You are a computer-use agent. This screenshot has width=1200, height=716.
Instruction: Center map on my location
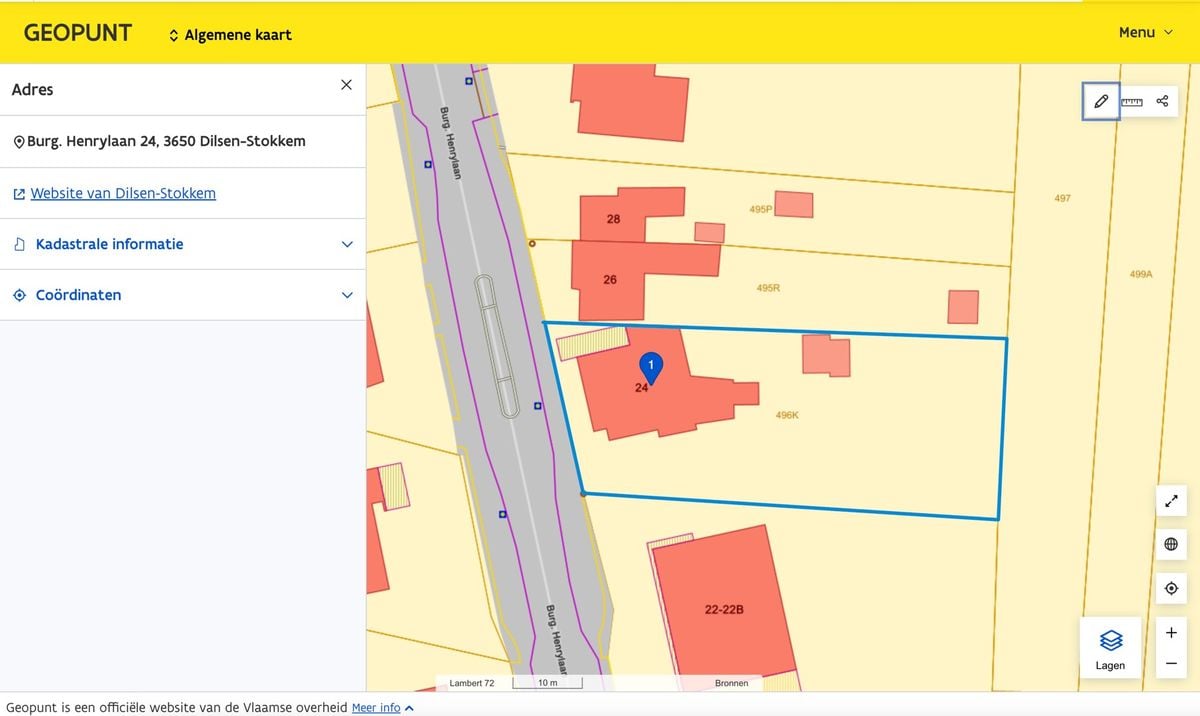pos(1171,588)
